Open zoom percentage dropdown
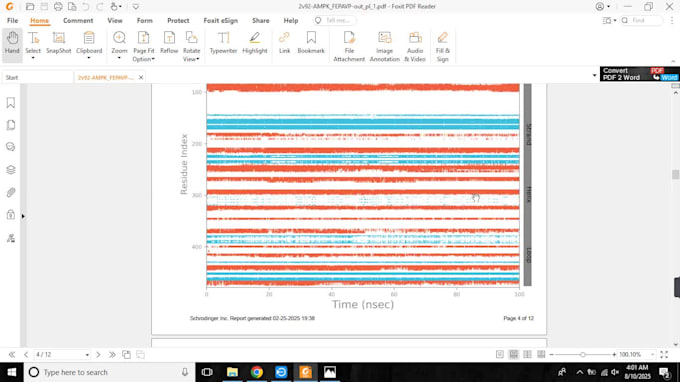Viewport: 680px width, 382px height. tap(652, 354)
